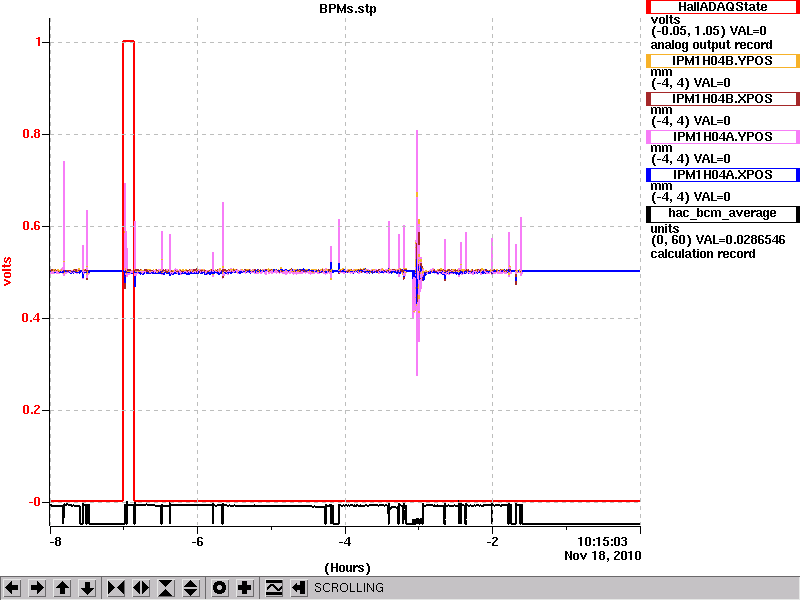
Task: Select the IPM1H04A.YPOS legend entry
Action: 722,137
